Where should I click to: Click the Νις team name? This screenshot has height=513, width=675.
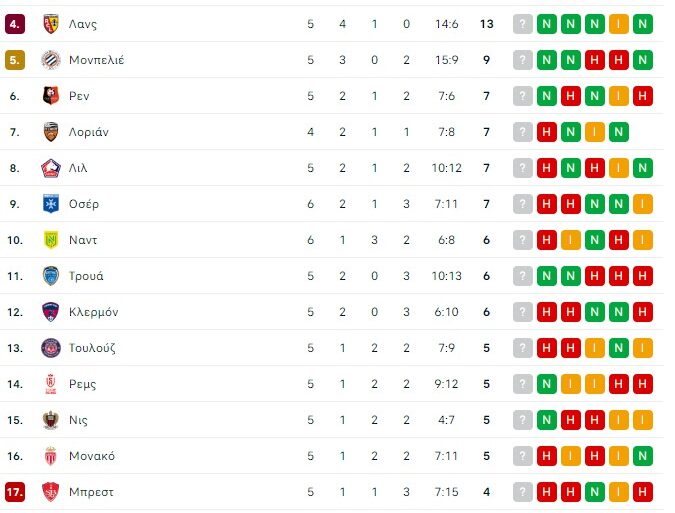pos(80,420)
